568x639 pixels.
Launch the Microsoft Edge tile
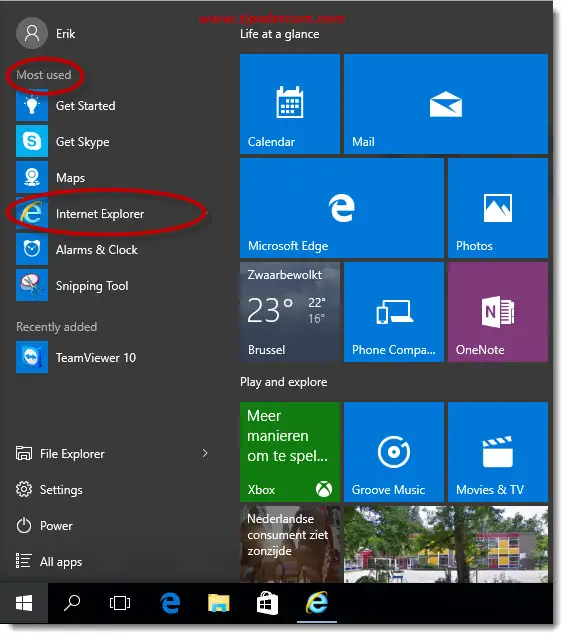[342, 208]
